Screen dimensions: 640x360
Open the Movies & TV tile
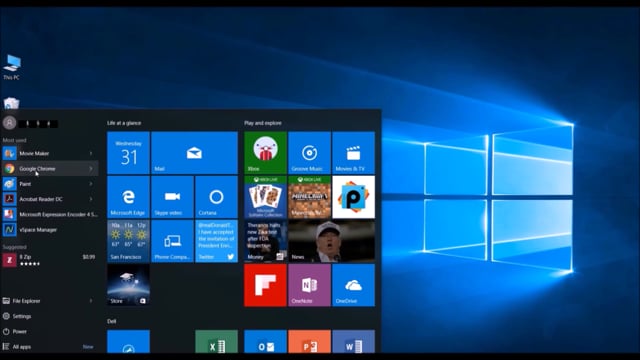353,153
